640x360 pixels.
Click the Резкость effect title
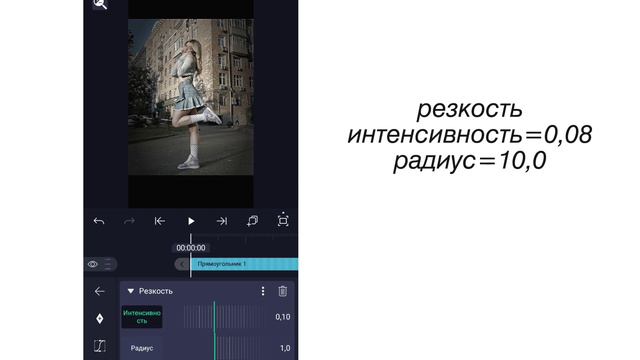(x=156, y=291)
